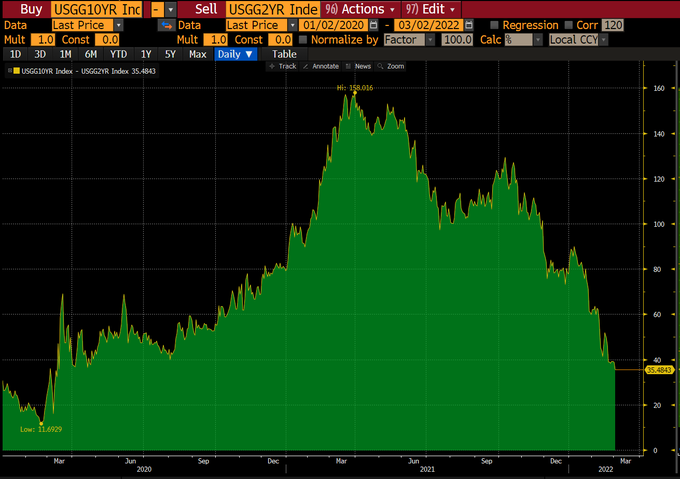This screenshot has height=479, width=680.
Task: Expand the Sell side Last Price dropdown
Action: pos(293,25)
